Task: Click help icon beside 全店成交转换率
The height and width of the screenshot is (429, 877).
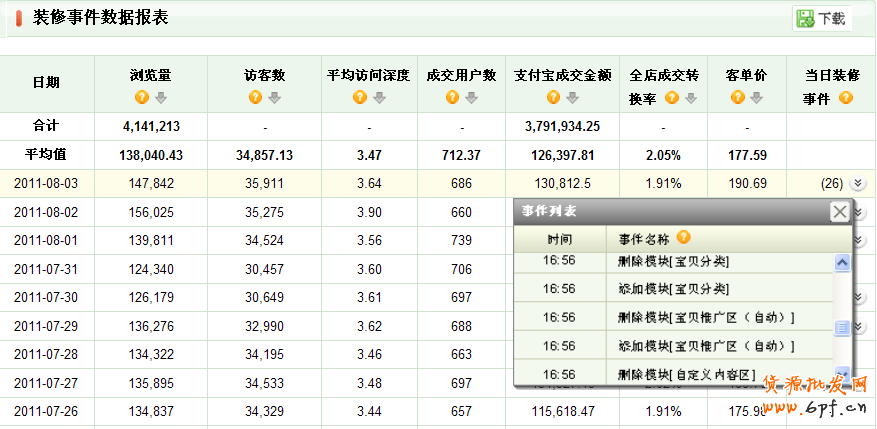Action: pyautogui.click(x=672, y=98)
